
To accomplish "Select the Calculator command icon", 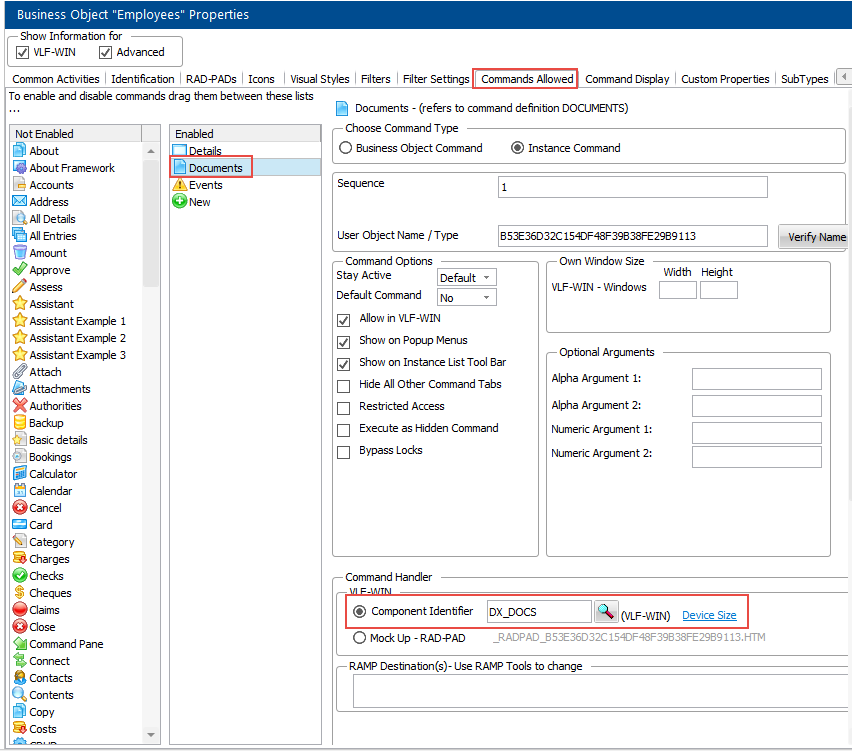I will point(20,474).
